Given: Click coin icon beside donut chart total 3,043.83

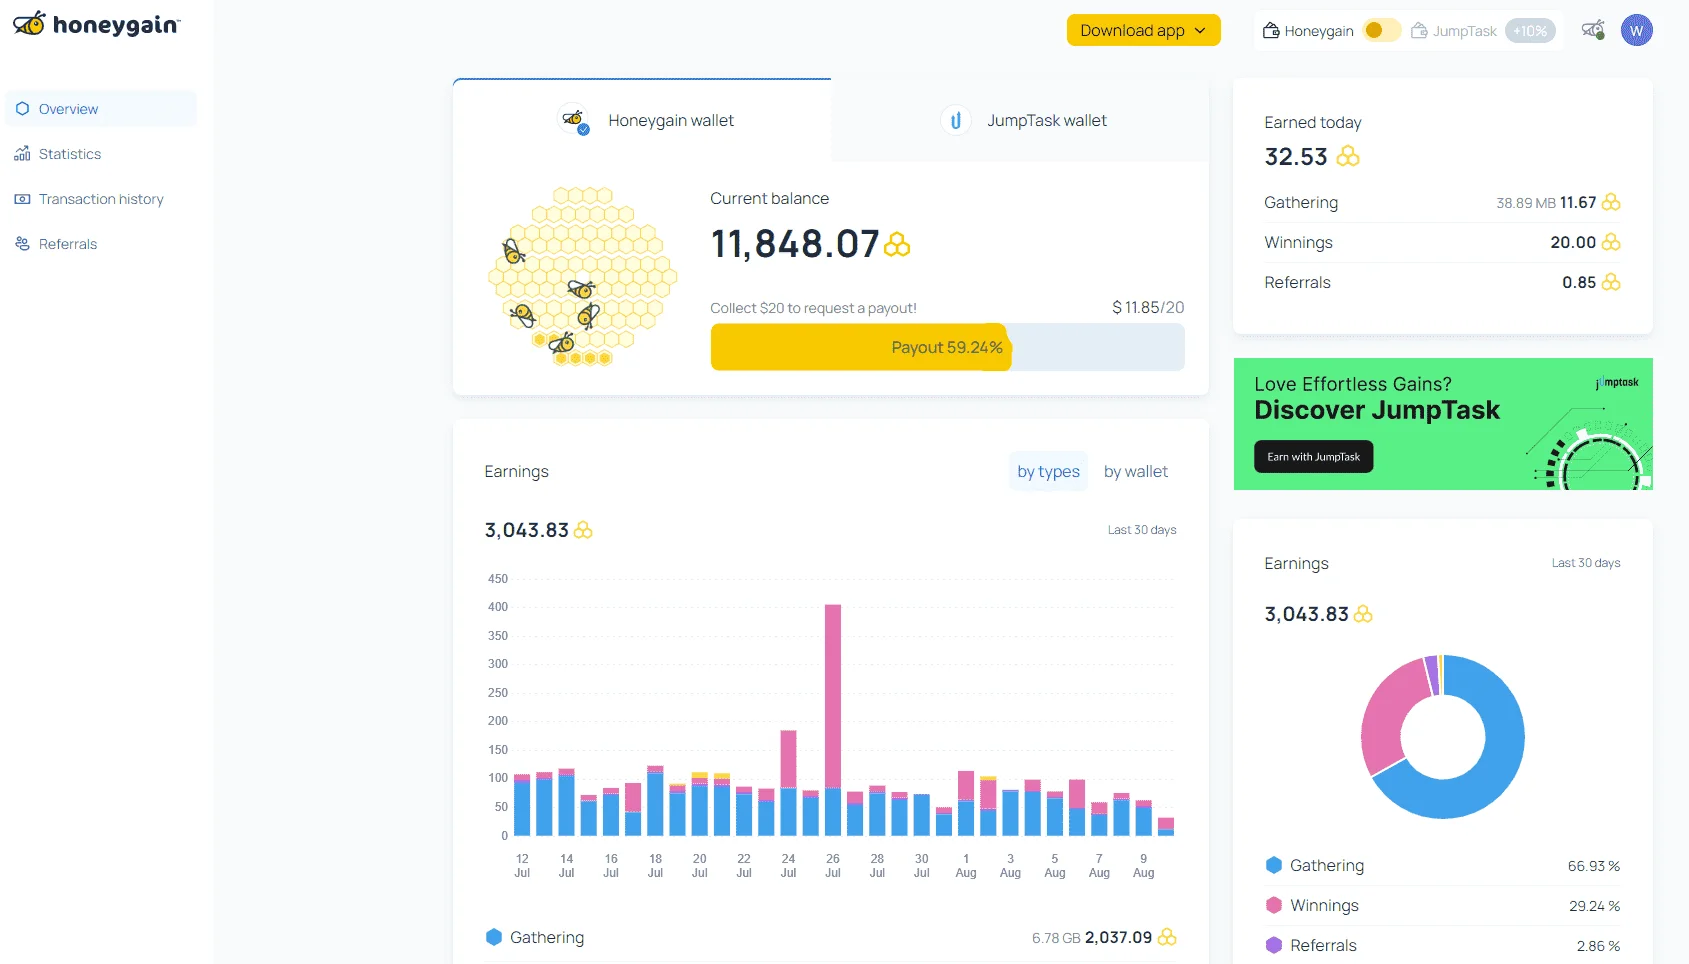Looking at the screenshot, I should pos(1363,614).
